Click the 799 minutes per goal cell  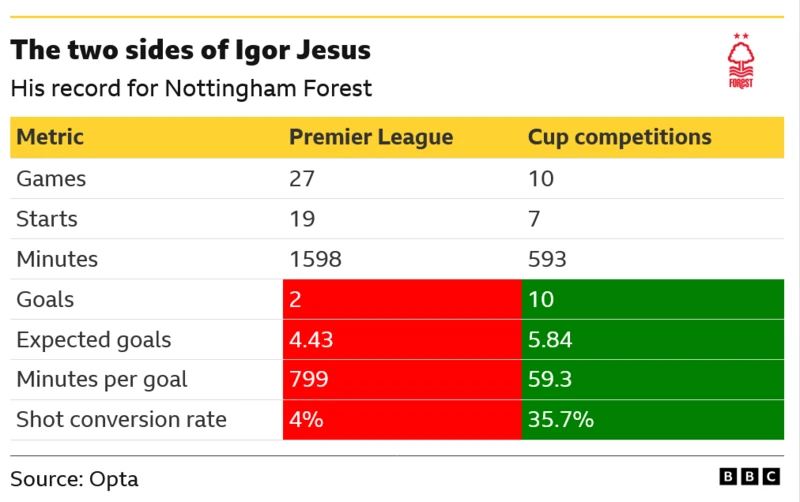[x=402, y=379]
